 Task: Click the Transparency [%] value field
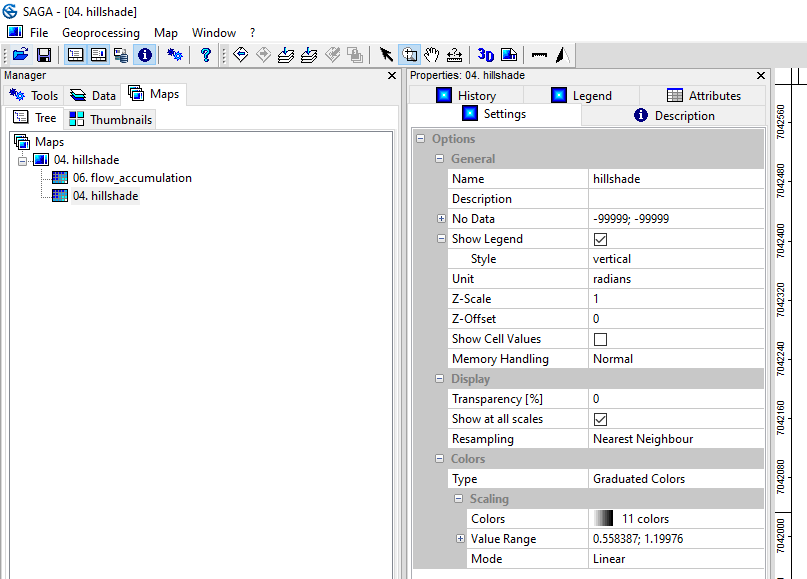676,399
